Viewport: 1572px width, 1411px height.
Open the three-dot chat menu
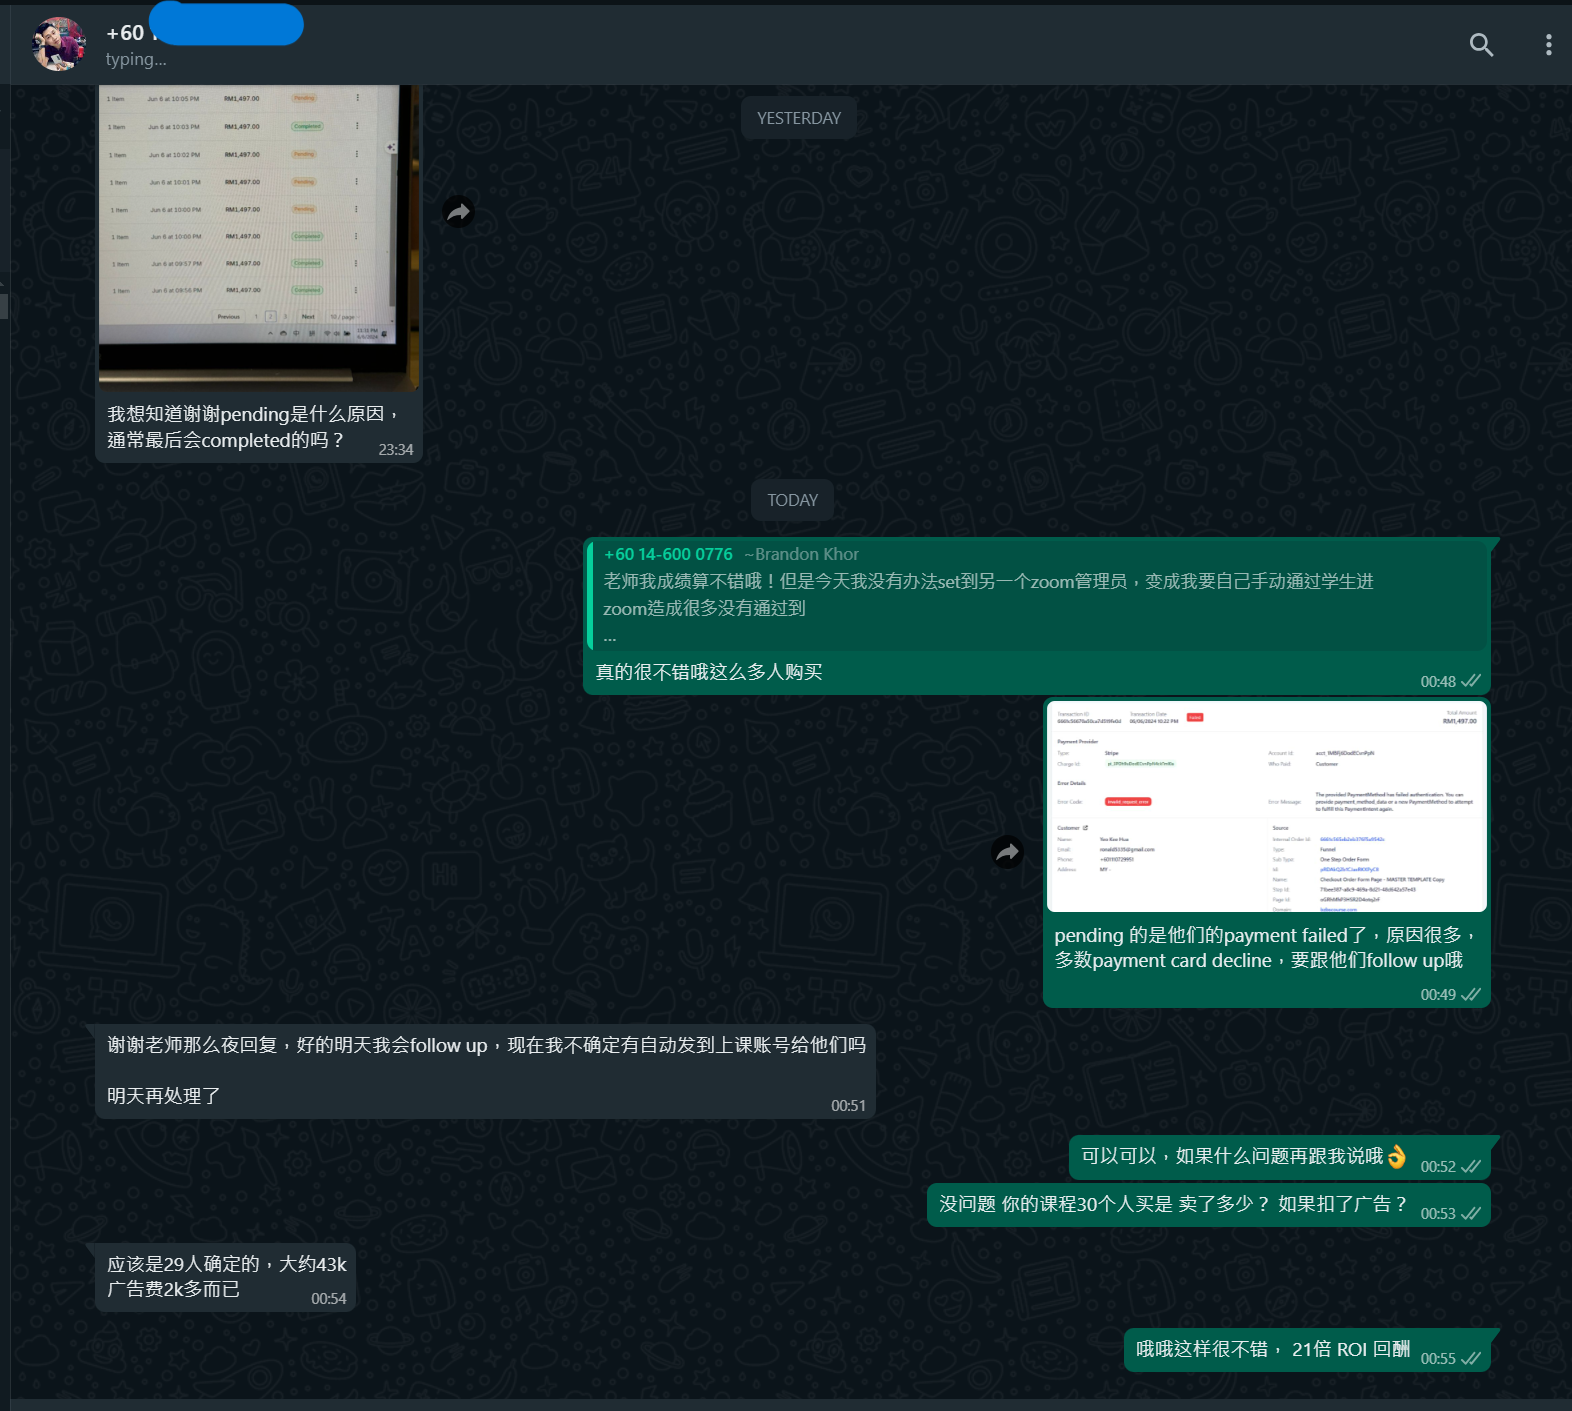(x=1548, y=45)
